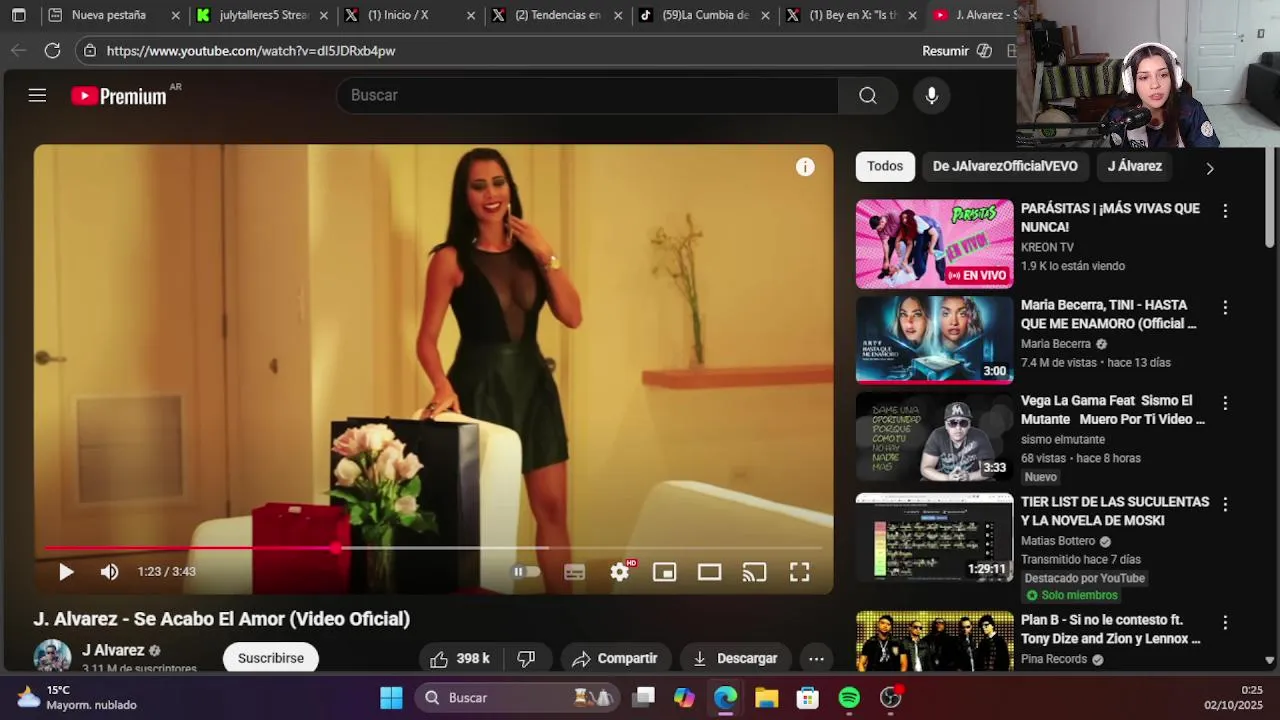1280x720 pixels.
Task: Open the PARÁSITAS live video thumbnail
Action: point(934,244)
